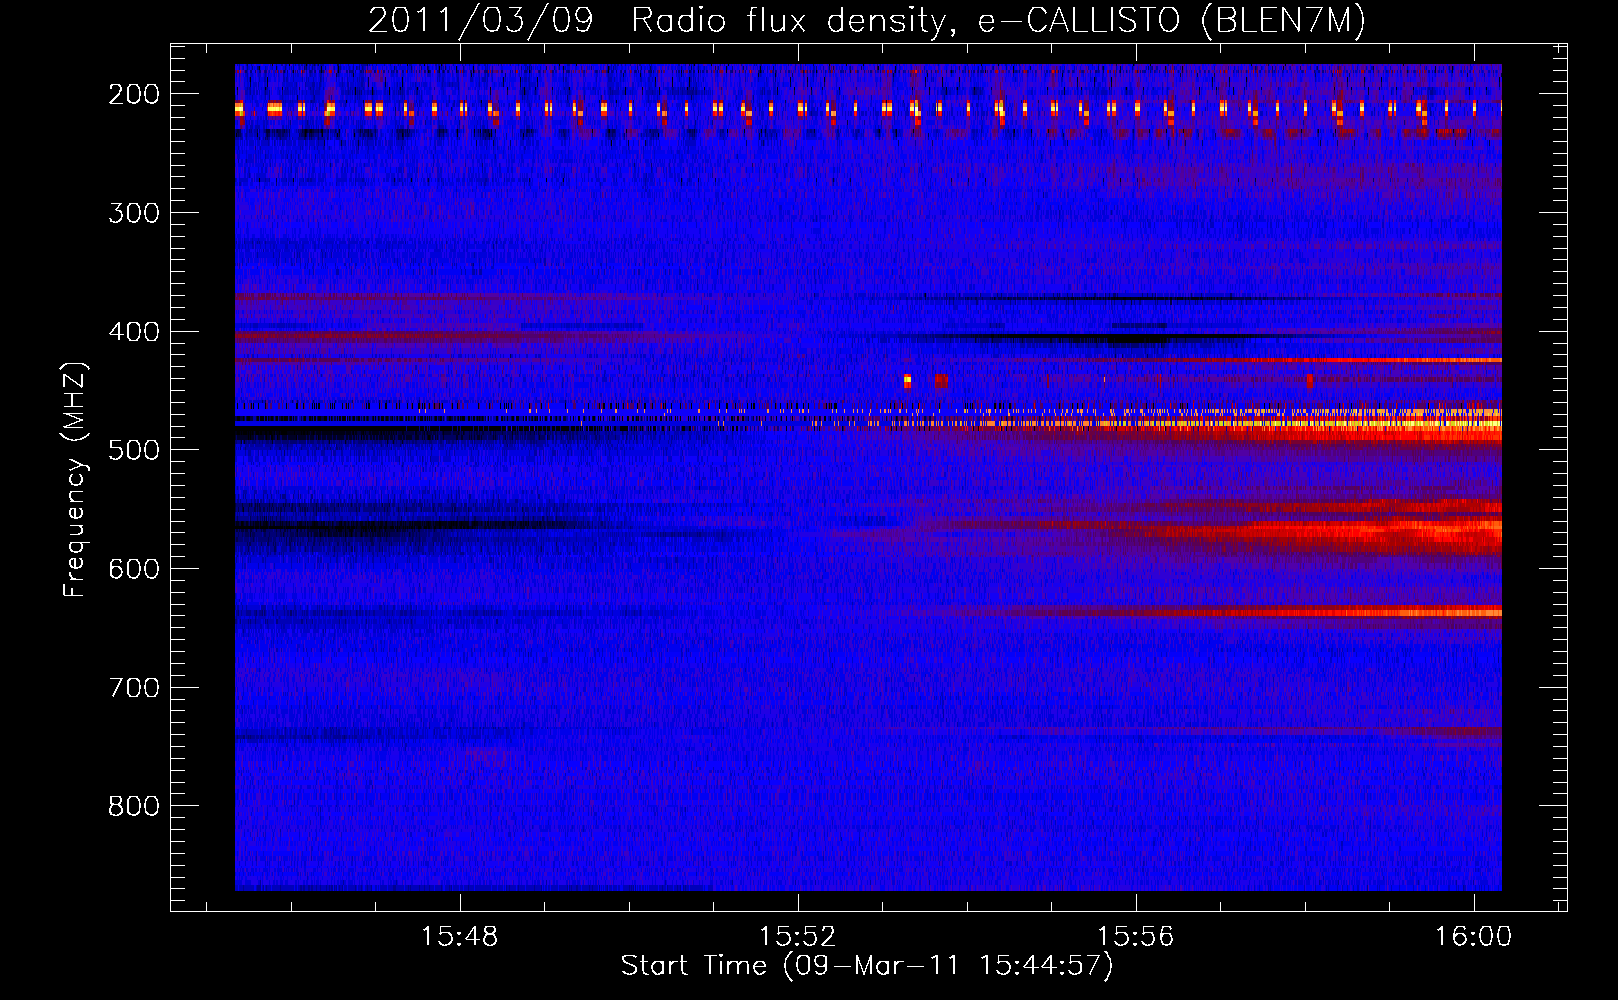Viewport: 1618px width, 1000px height.
Task: Select the 400 frequency tick label
Action: pos(133,332)
